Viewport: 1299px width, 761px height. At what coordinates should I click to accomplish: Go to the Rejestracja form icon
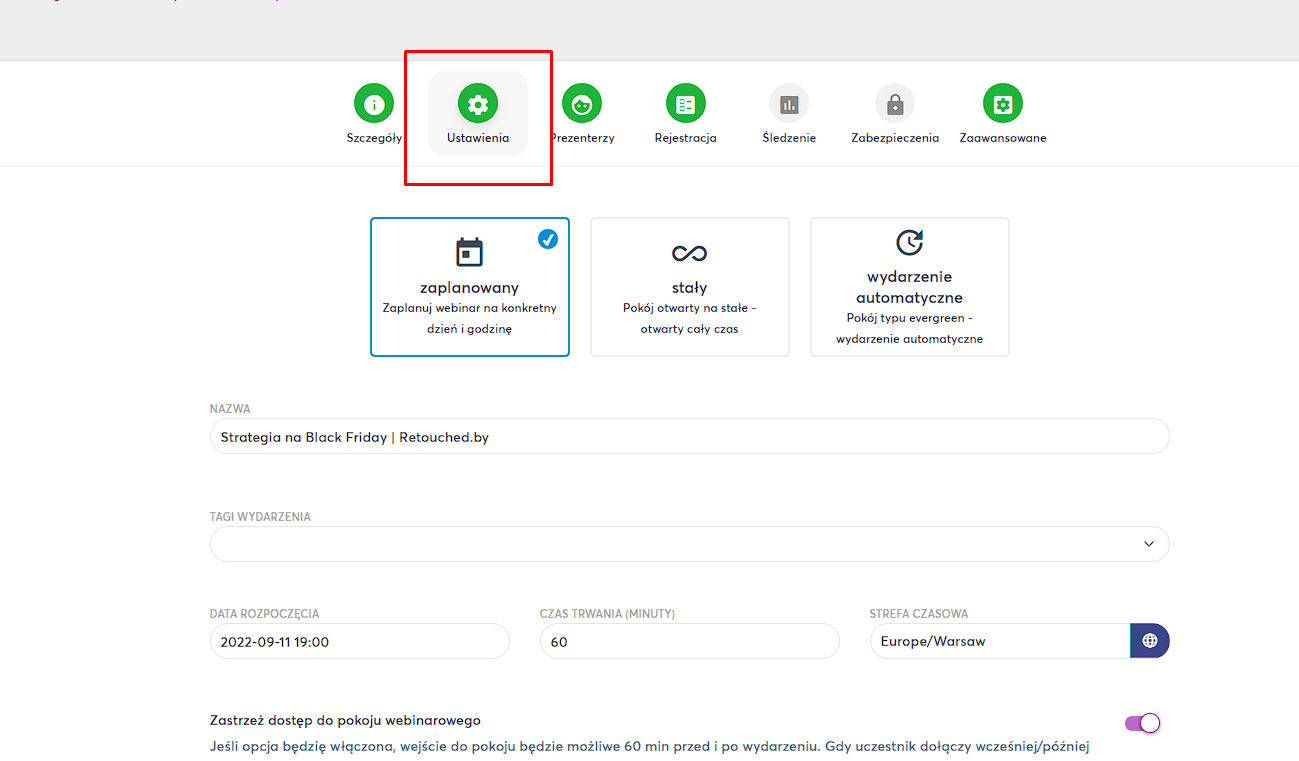(686, 103)
